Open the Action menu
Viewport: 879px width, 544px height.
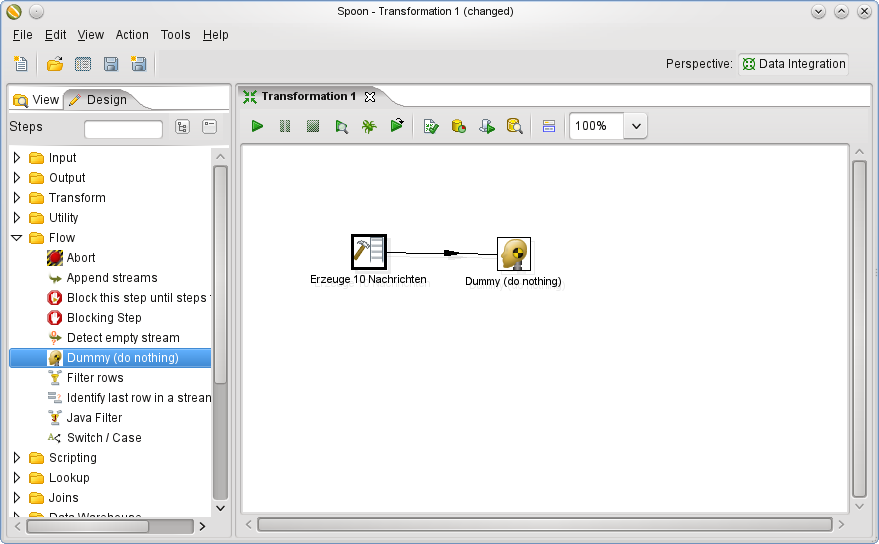click(x=132, y=35)
